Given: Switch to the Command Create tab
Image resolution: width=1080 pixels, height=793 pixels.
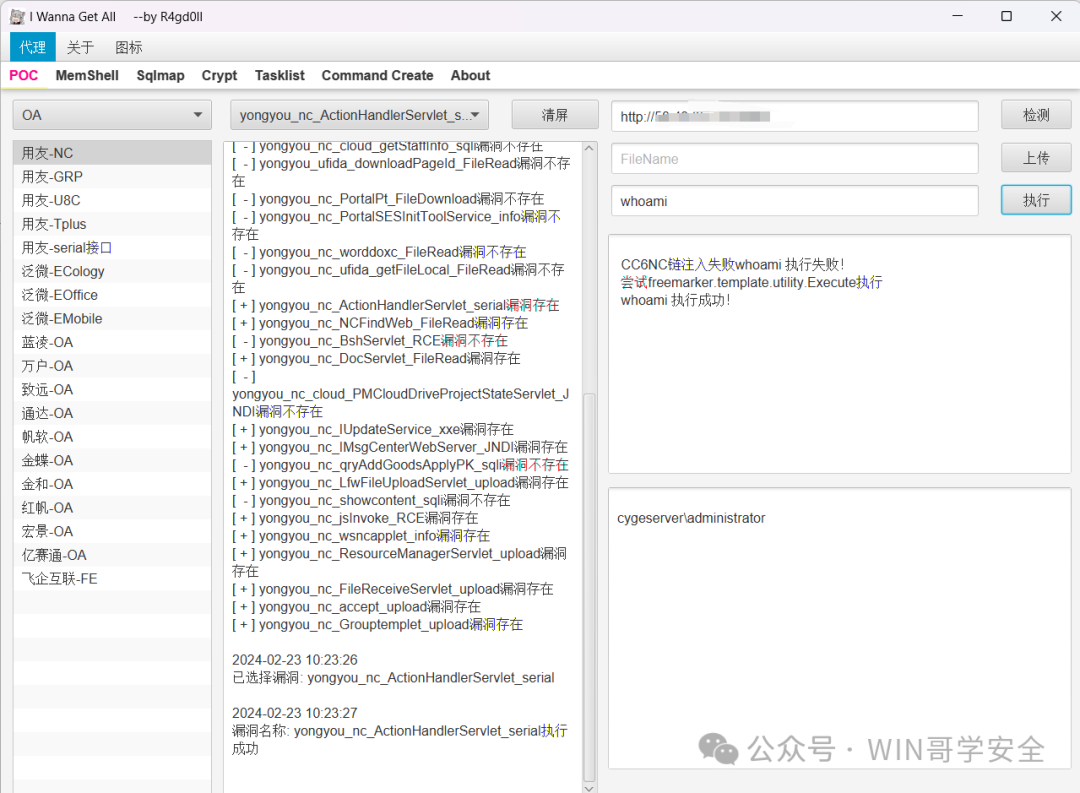Looking at the screenshot, I should coord(377,76).
